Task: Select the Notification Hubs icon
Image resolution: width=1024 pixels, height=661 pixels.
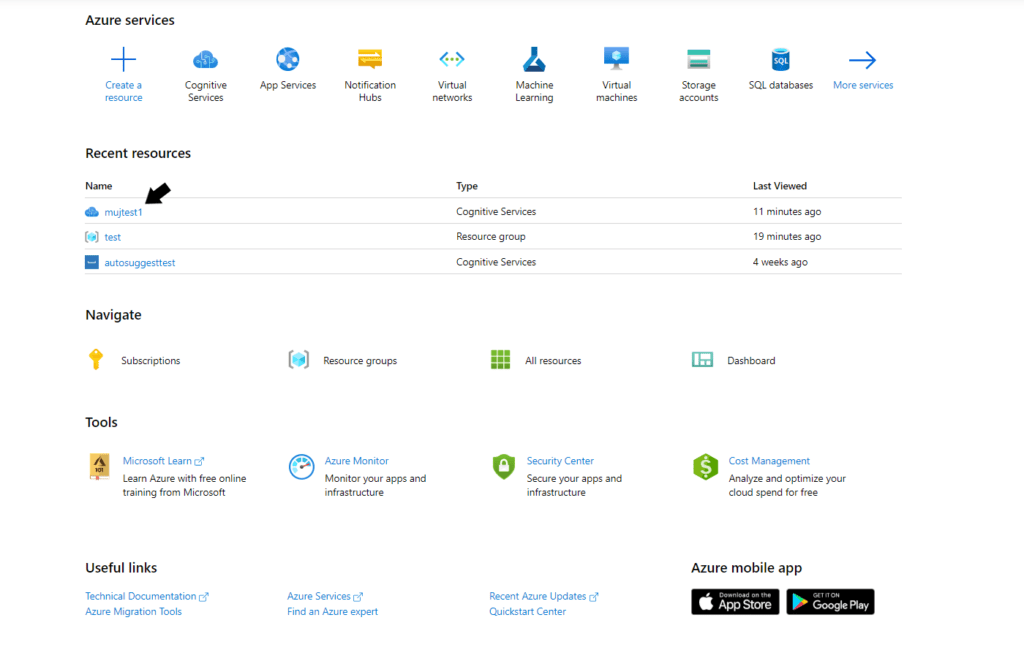Action: tap(370, 59)
